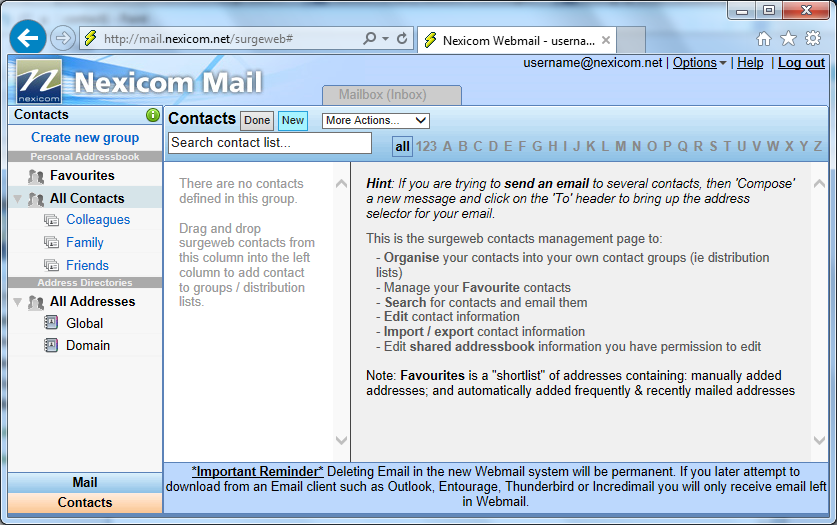Click Create new group link
Screen dimensions: 837x525
tap(85, 138)
